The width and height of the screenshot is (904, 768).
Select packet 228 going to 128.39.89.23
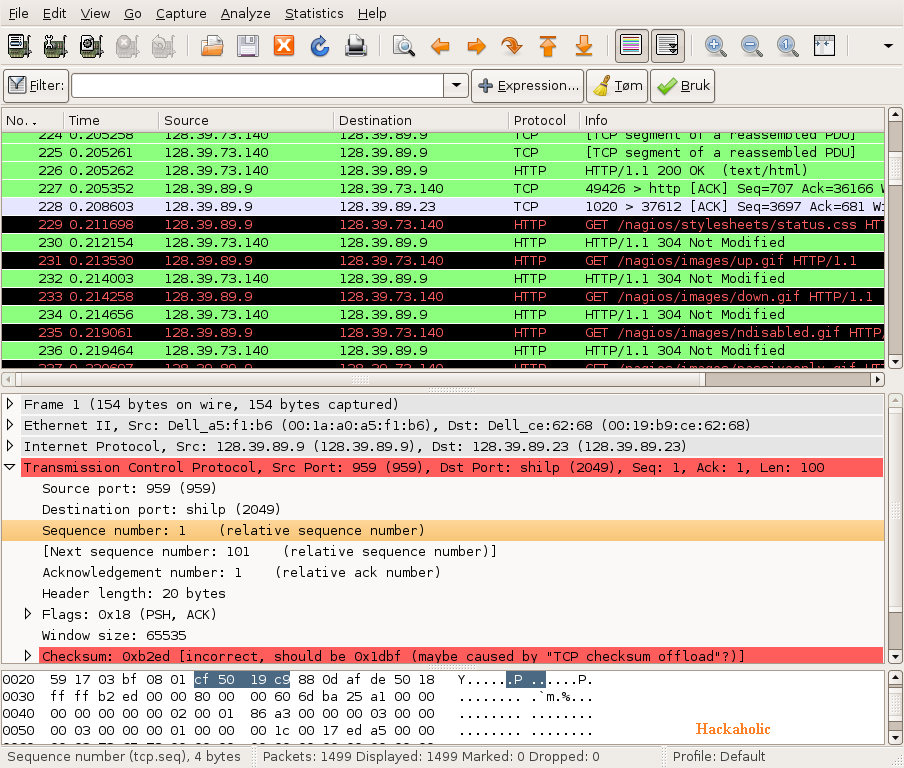443,206
